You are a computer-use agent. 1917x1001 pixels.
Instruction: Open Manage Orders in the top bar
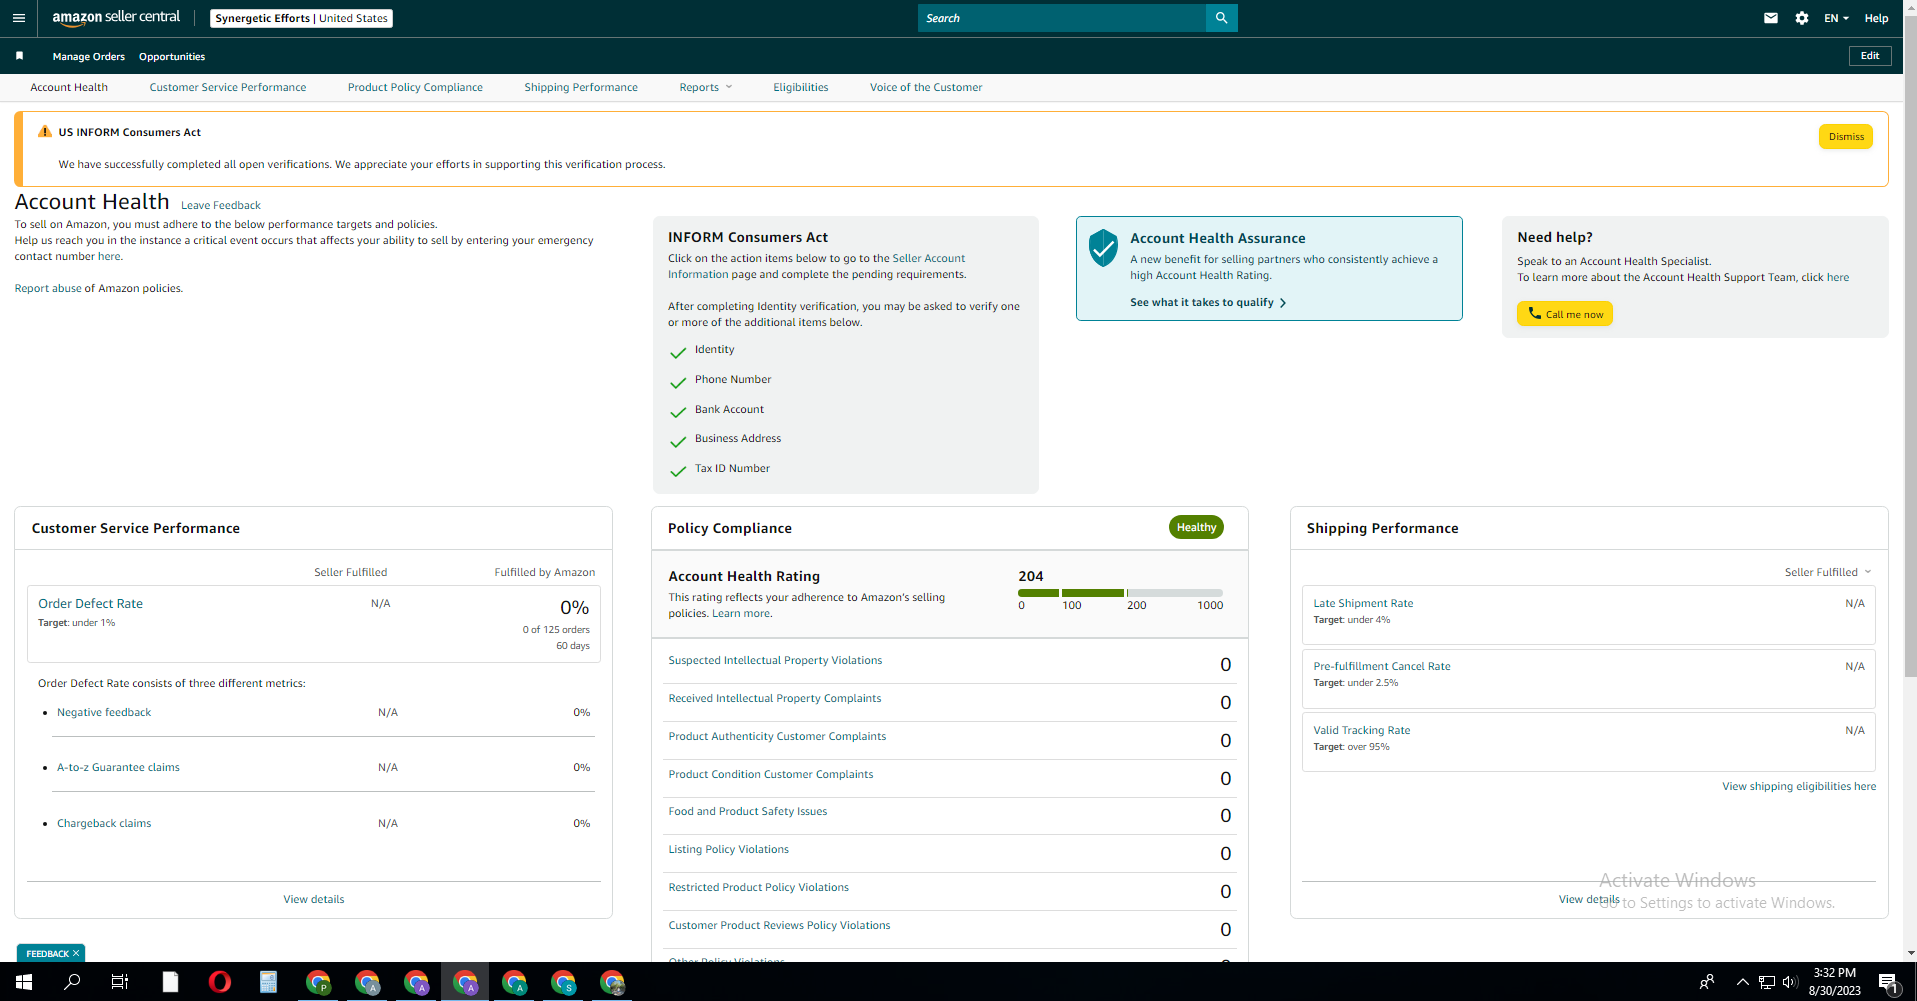[x=89, y=57]
